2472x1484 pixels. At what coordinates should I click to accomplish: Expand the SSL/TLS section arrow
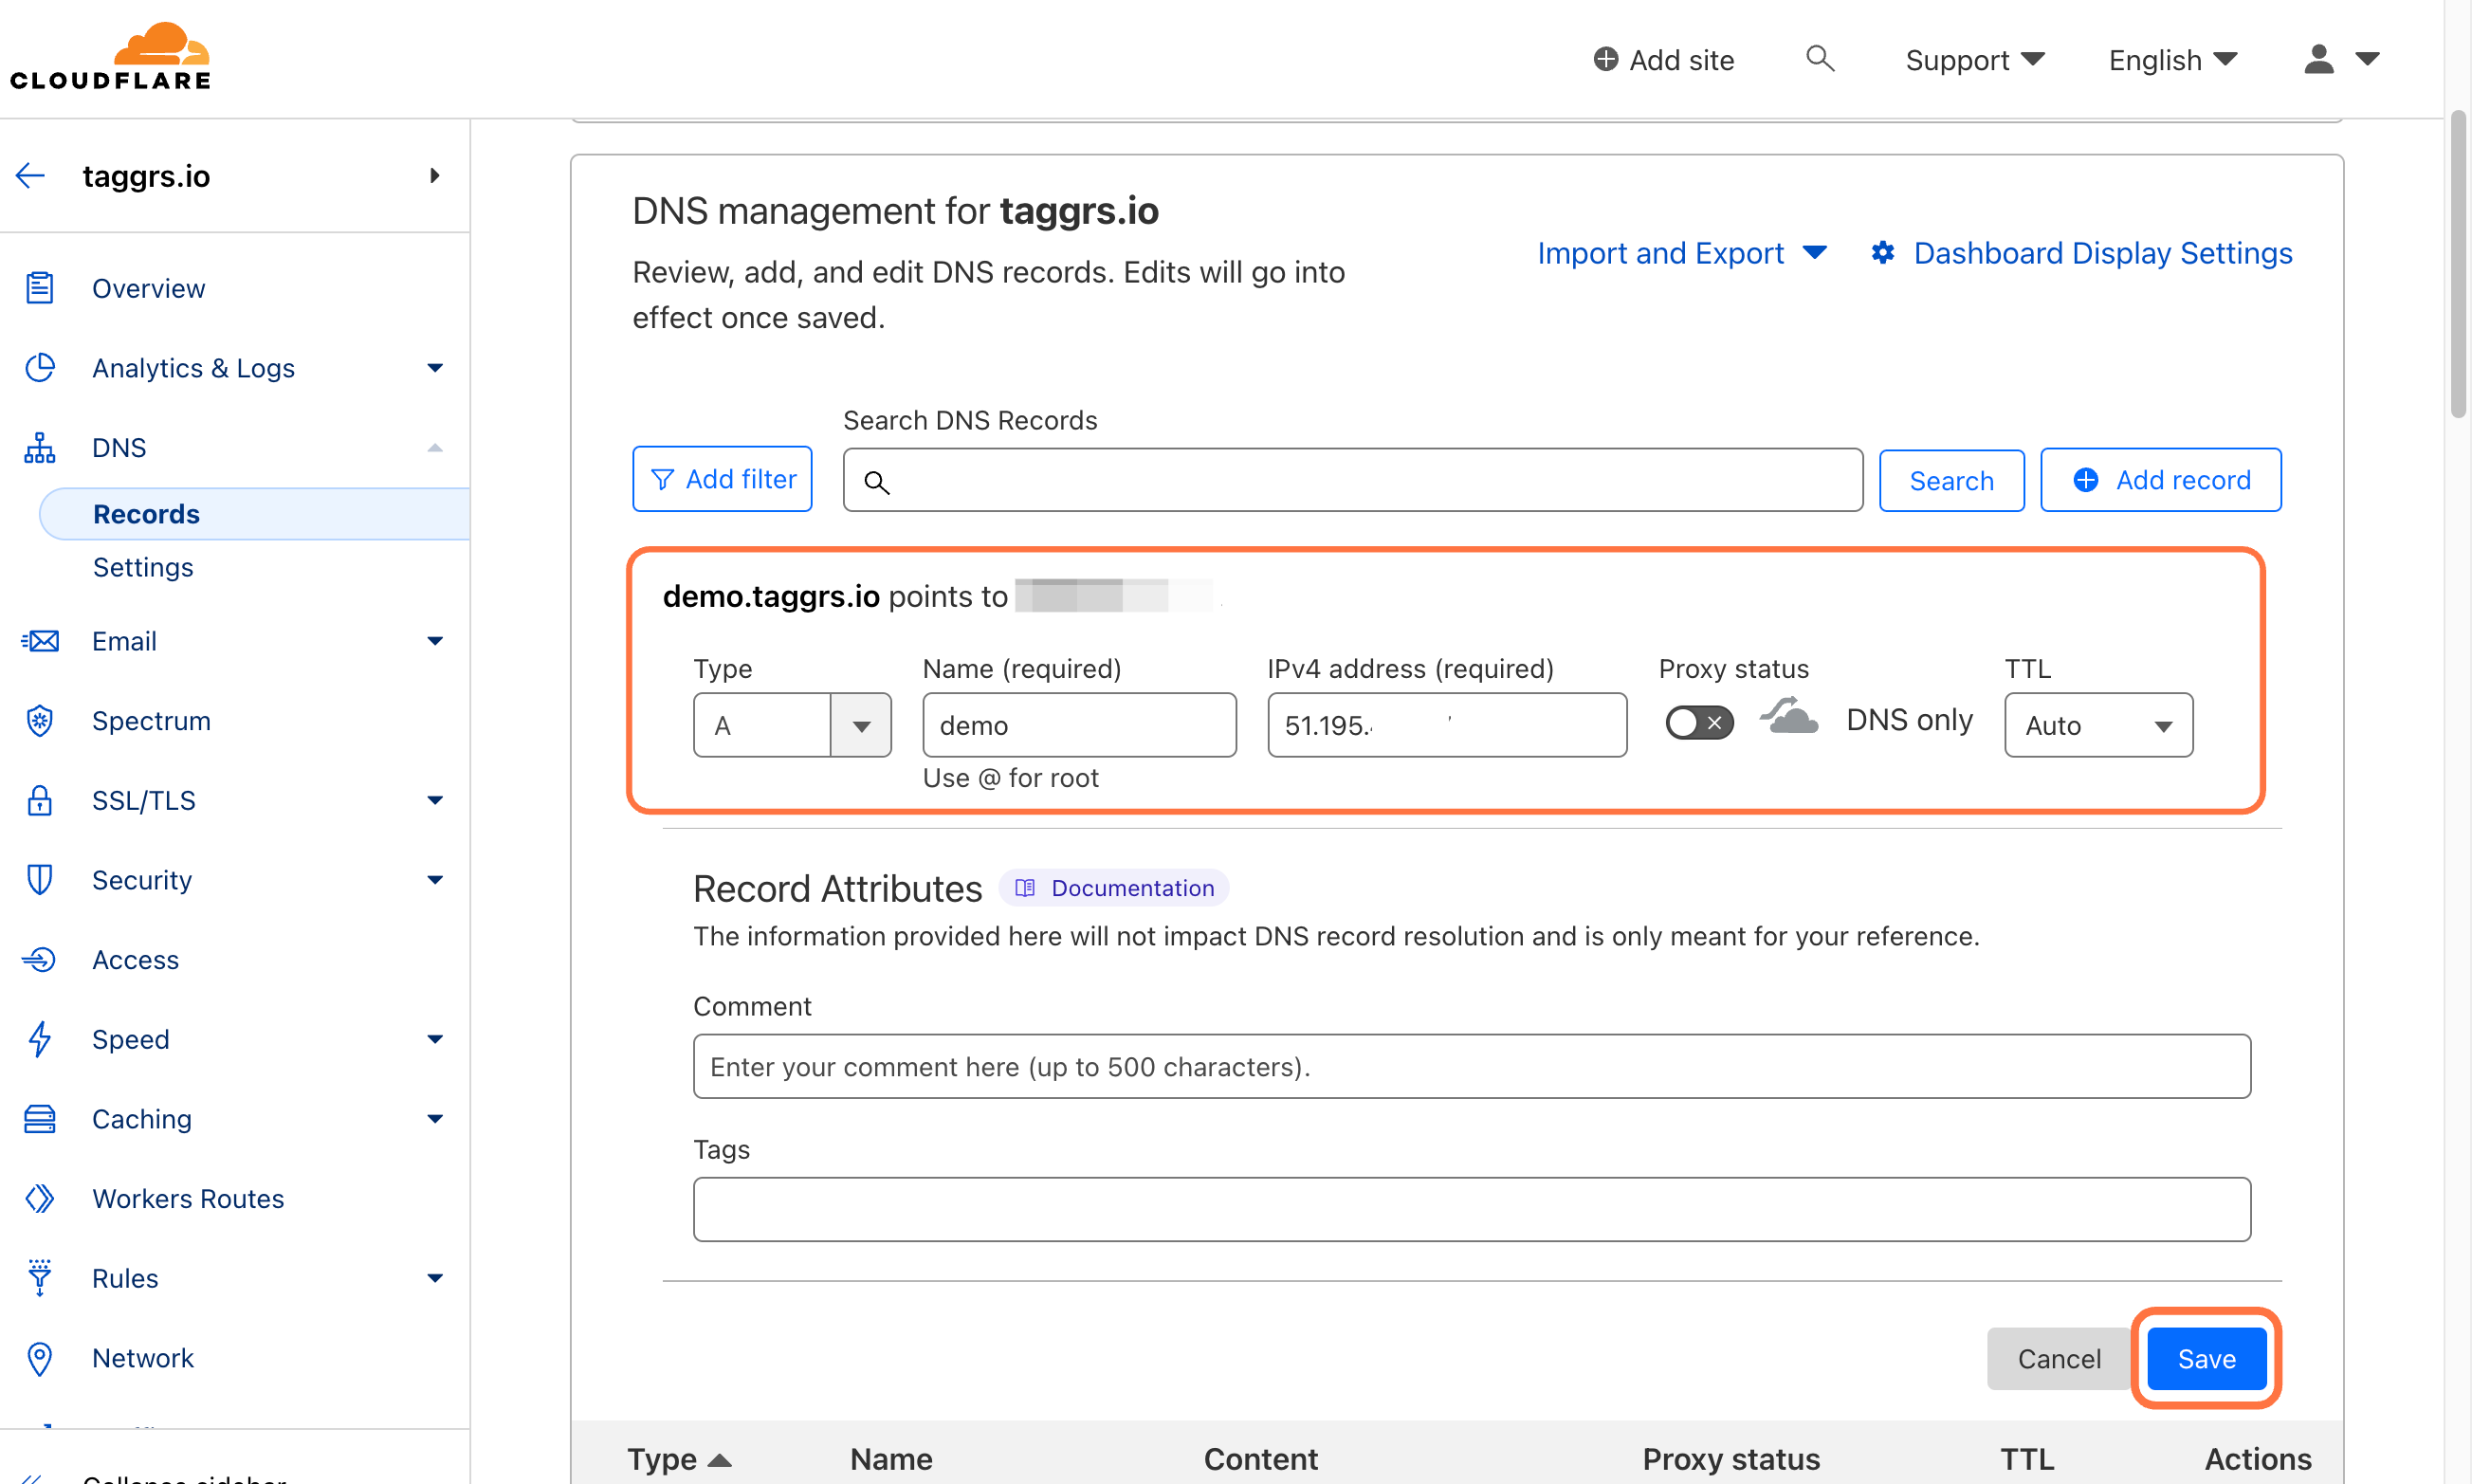tap(435, 800)
